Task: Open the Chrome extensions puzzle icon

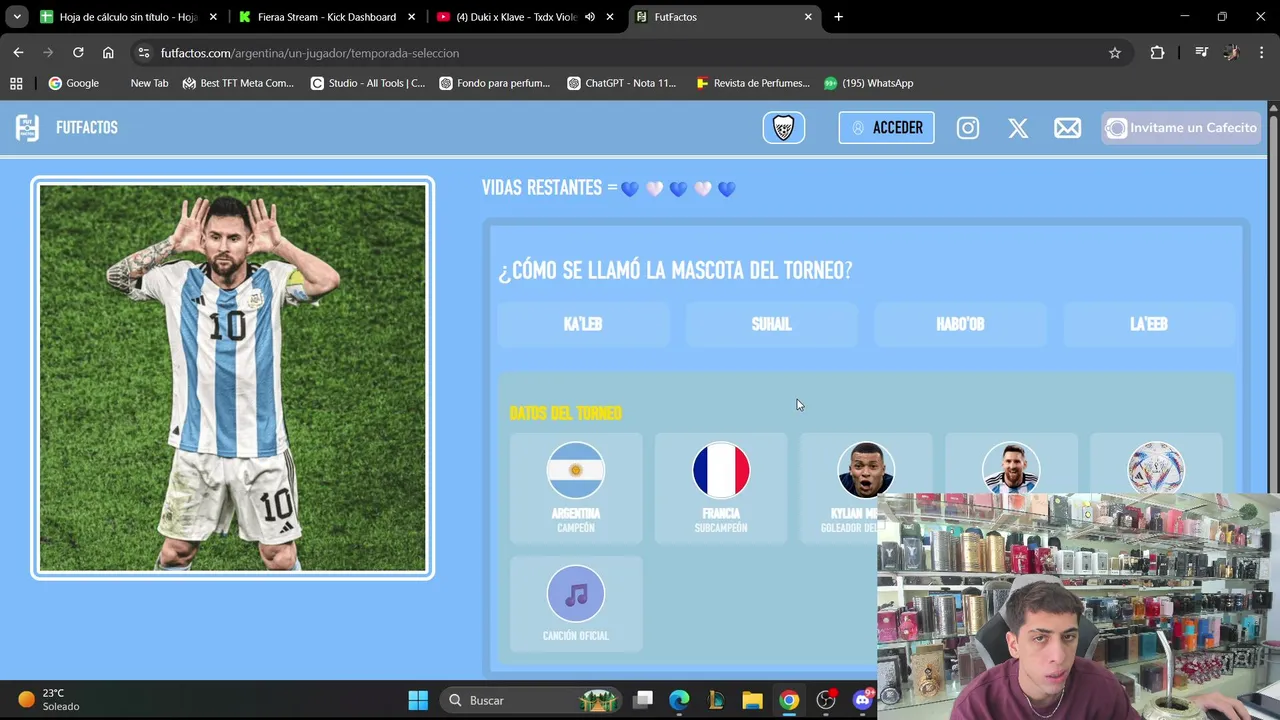Action: pos(1157,53)
